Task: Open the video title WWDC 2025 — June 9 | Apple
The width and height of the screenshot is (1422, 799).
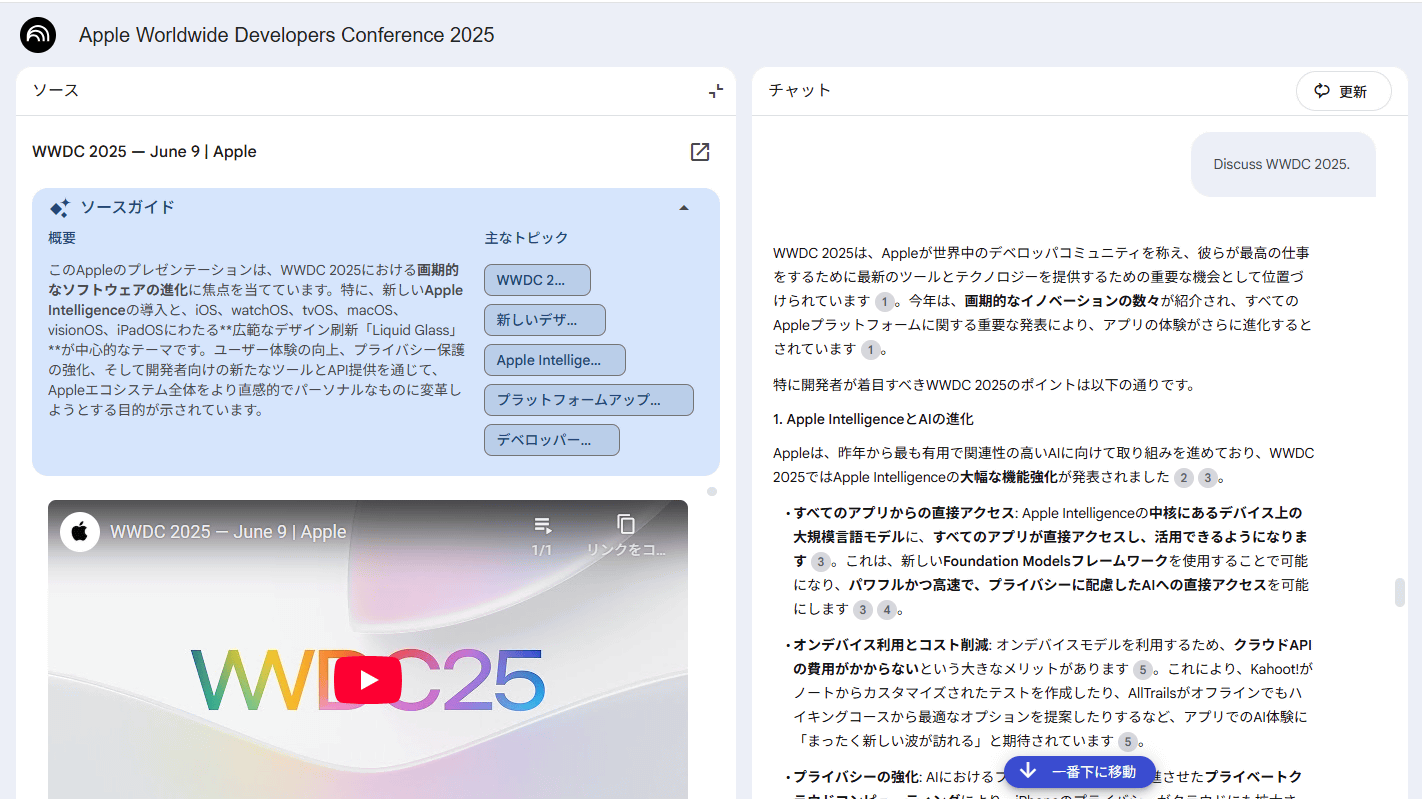Action: pos(228,532)
